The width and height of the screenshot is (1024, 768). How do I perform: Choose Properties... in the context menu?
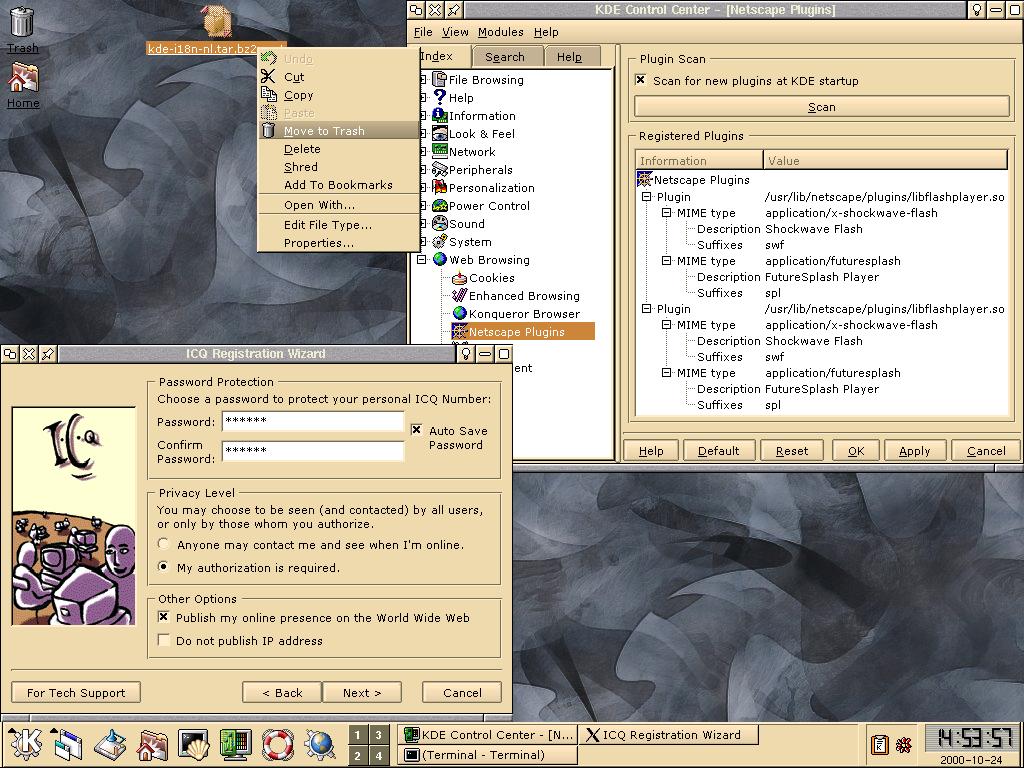pyautogui.click(x=338, y=243)
